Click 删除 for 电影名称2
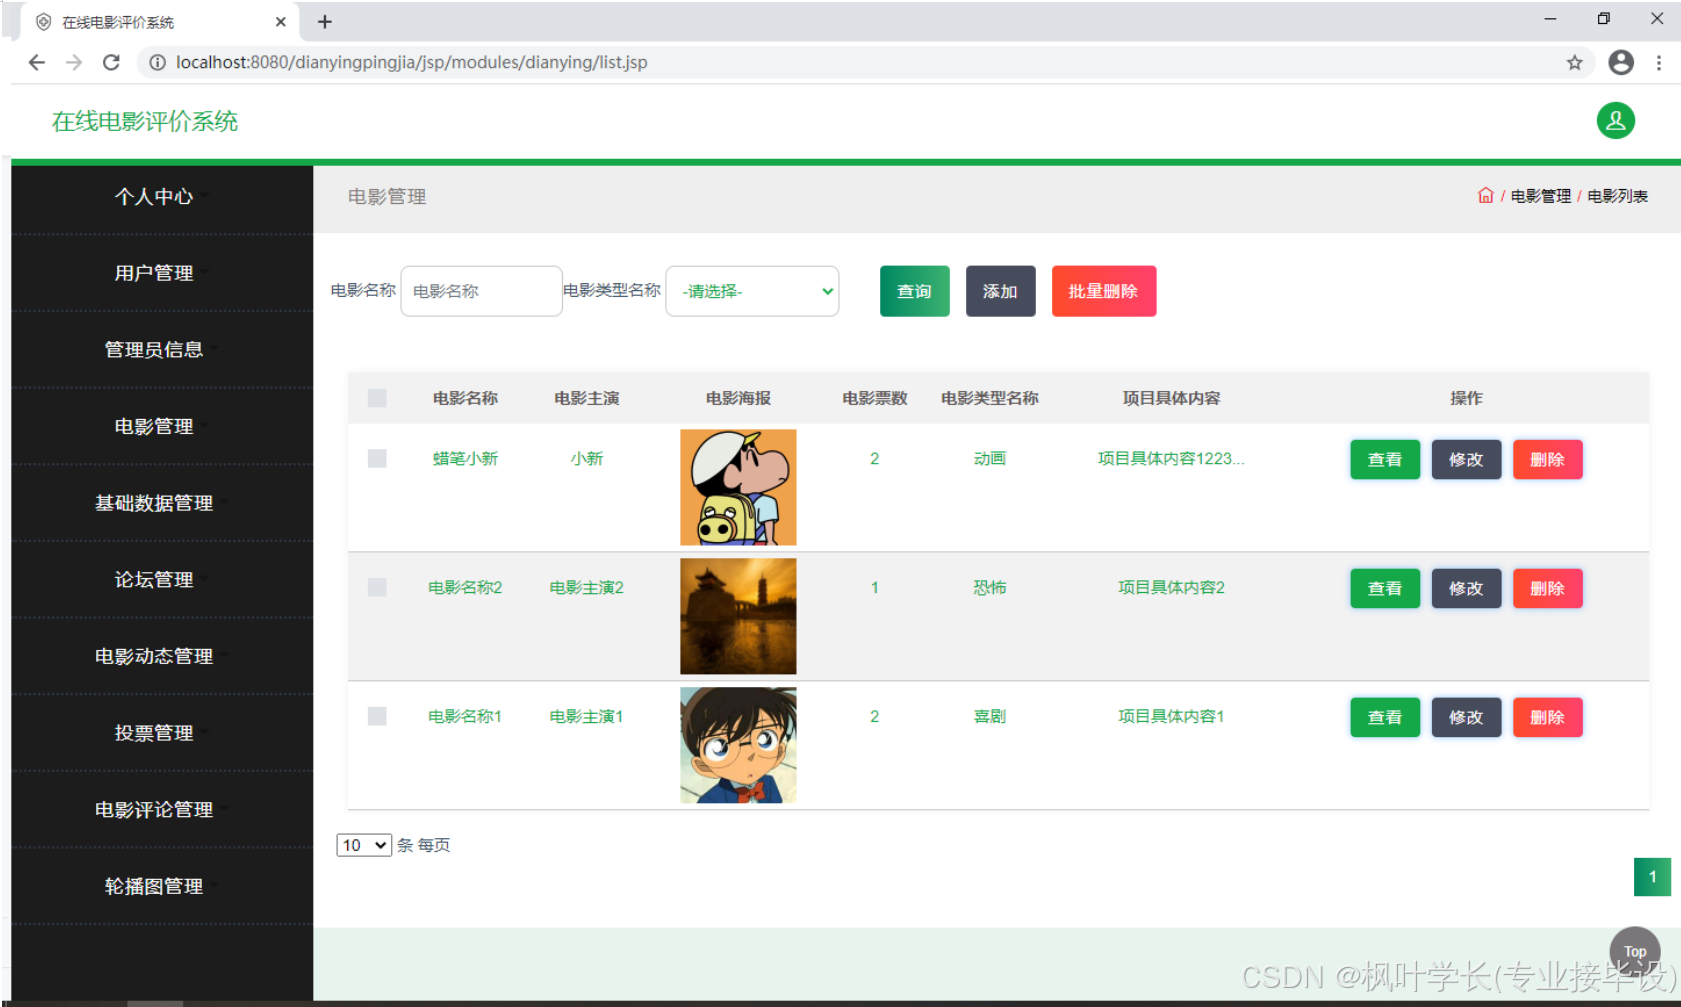Screen dimensions: 1681x1007 click(1547, 589)
